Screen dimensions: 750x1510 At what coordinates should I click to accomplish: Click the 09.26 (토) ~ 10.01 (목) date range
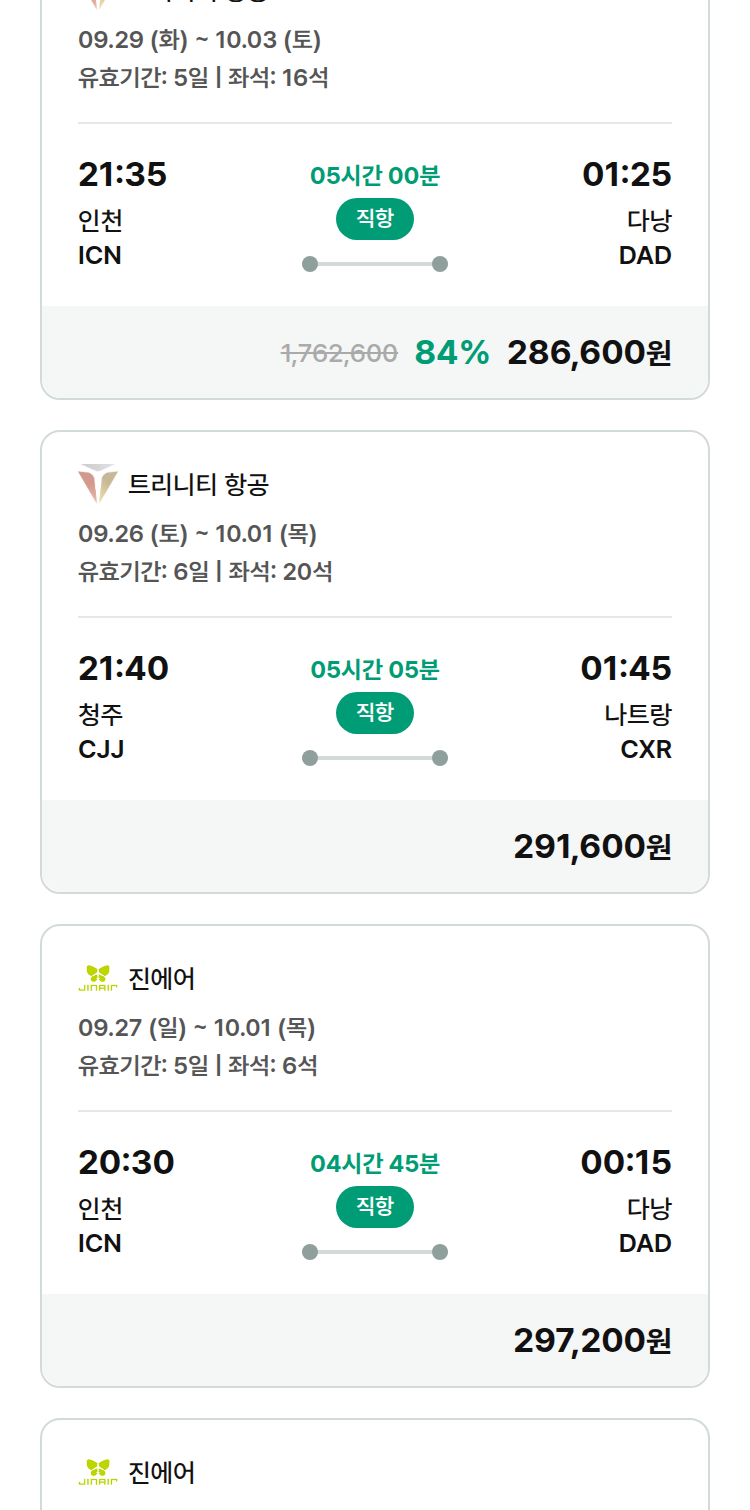[198, 534]
